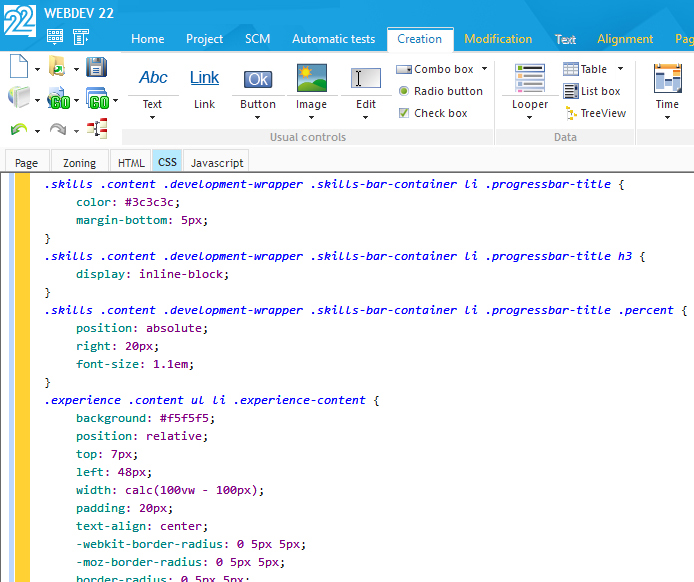Open the Text ribbon tab

pyautogui.click(x=565, y=39)
